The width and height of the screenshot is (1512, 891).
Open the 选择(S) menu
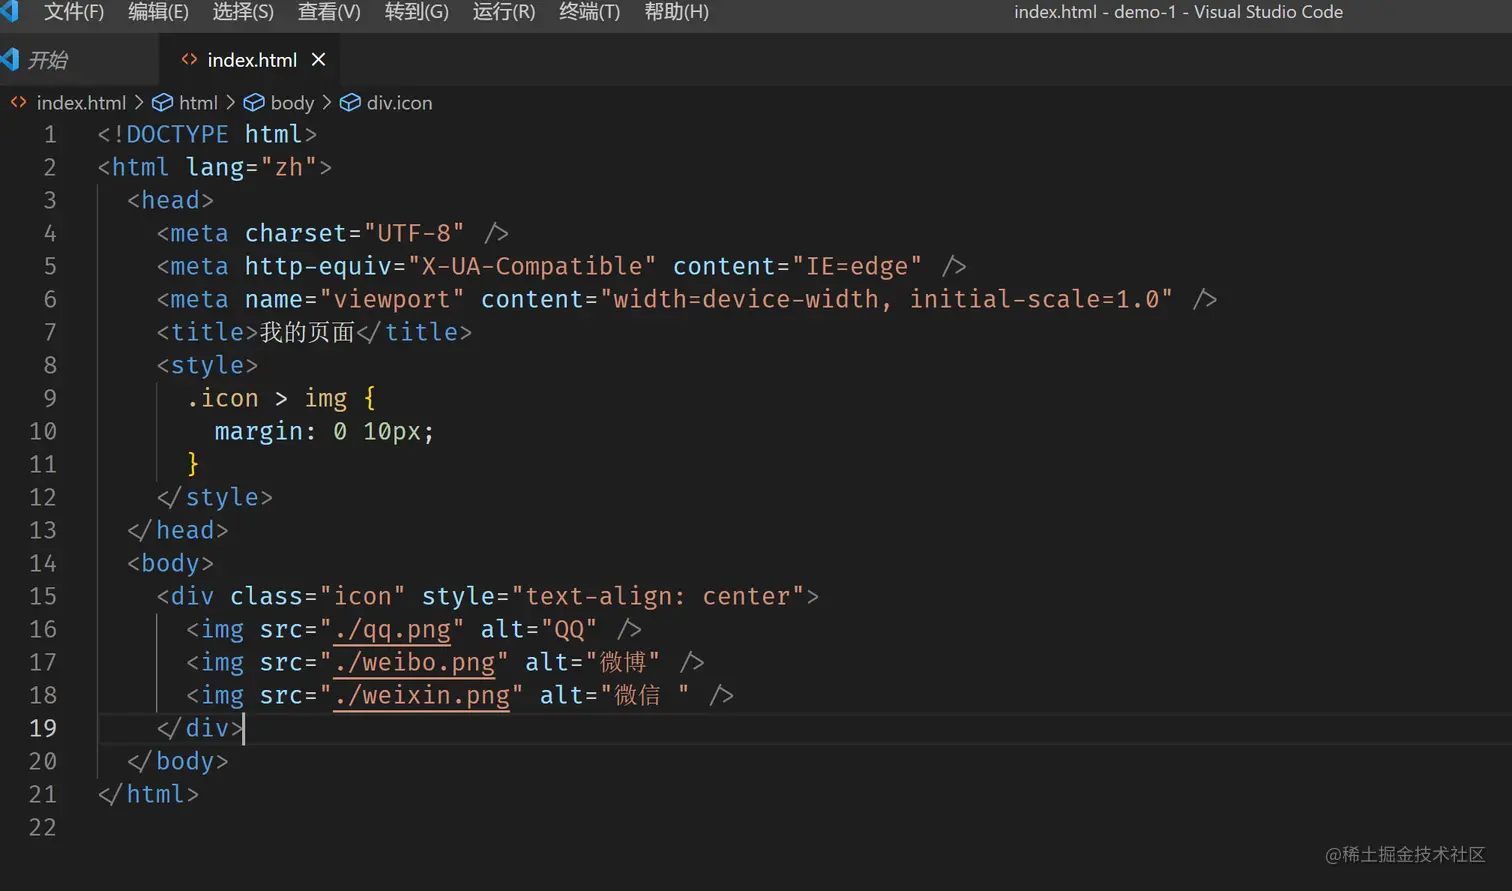tap(243, 12)
